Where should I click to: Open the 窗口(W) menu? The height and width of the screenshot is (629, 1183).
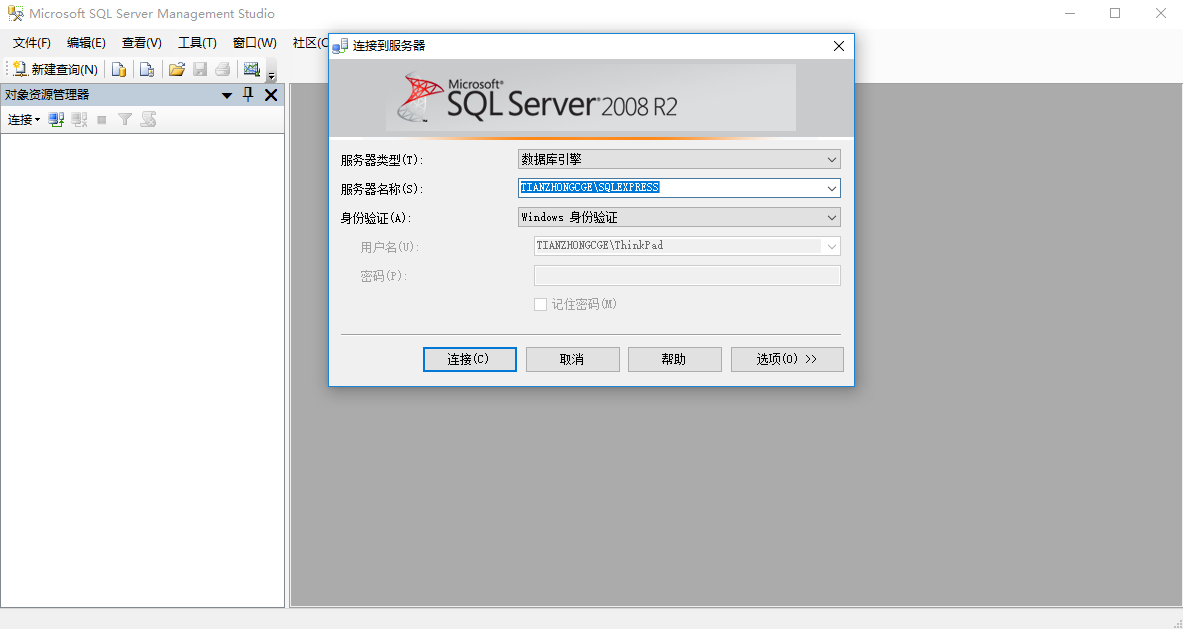(254, 43)
